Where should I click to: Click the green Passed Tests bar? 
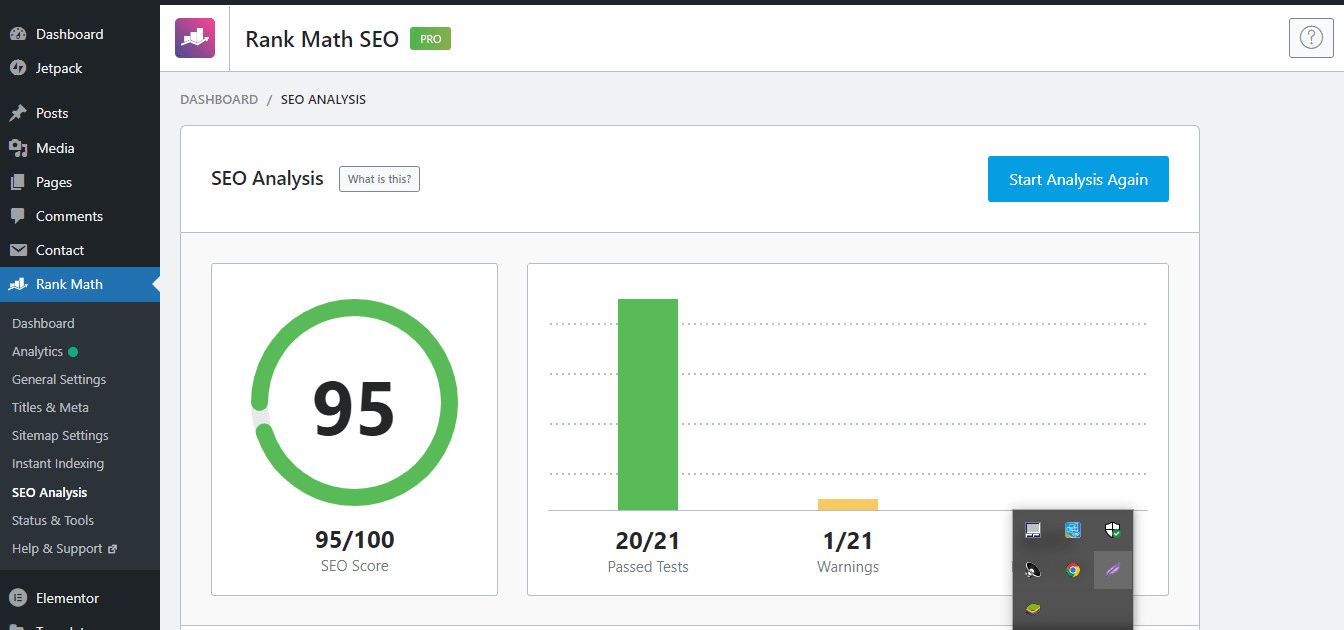click(648, 405)
